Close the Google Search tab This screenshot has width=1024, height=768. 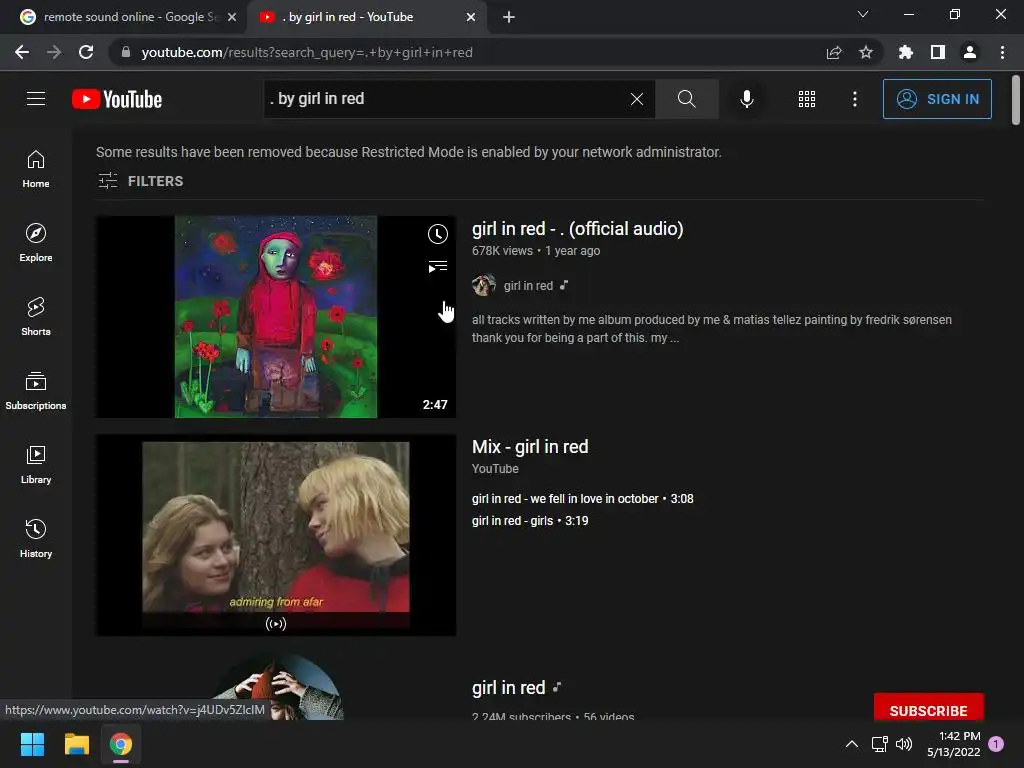pos(232,17)
